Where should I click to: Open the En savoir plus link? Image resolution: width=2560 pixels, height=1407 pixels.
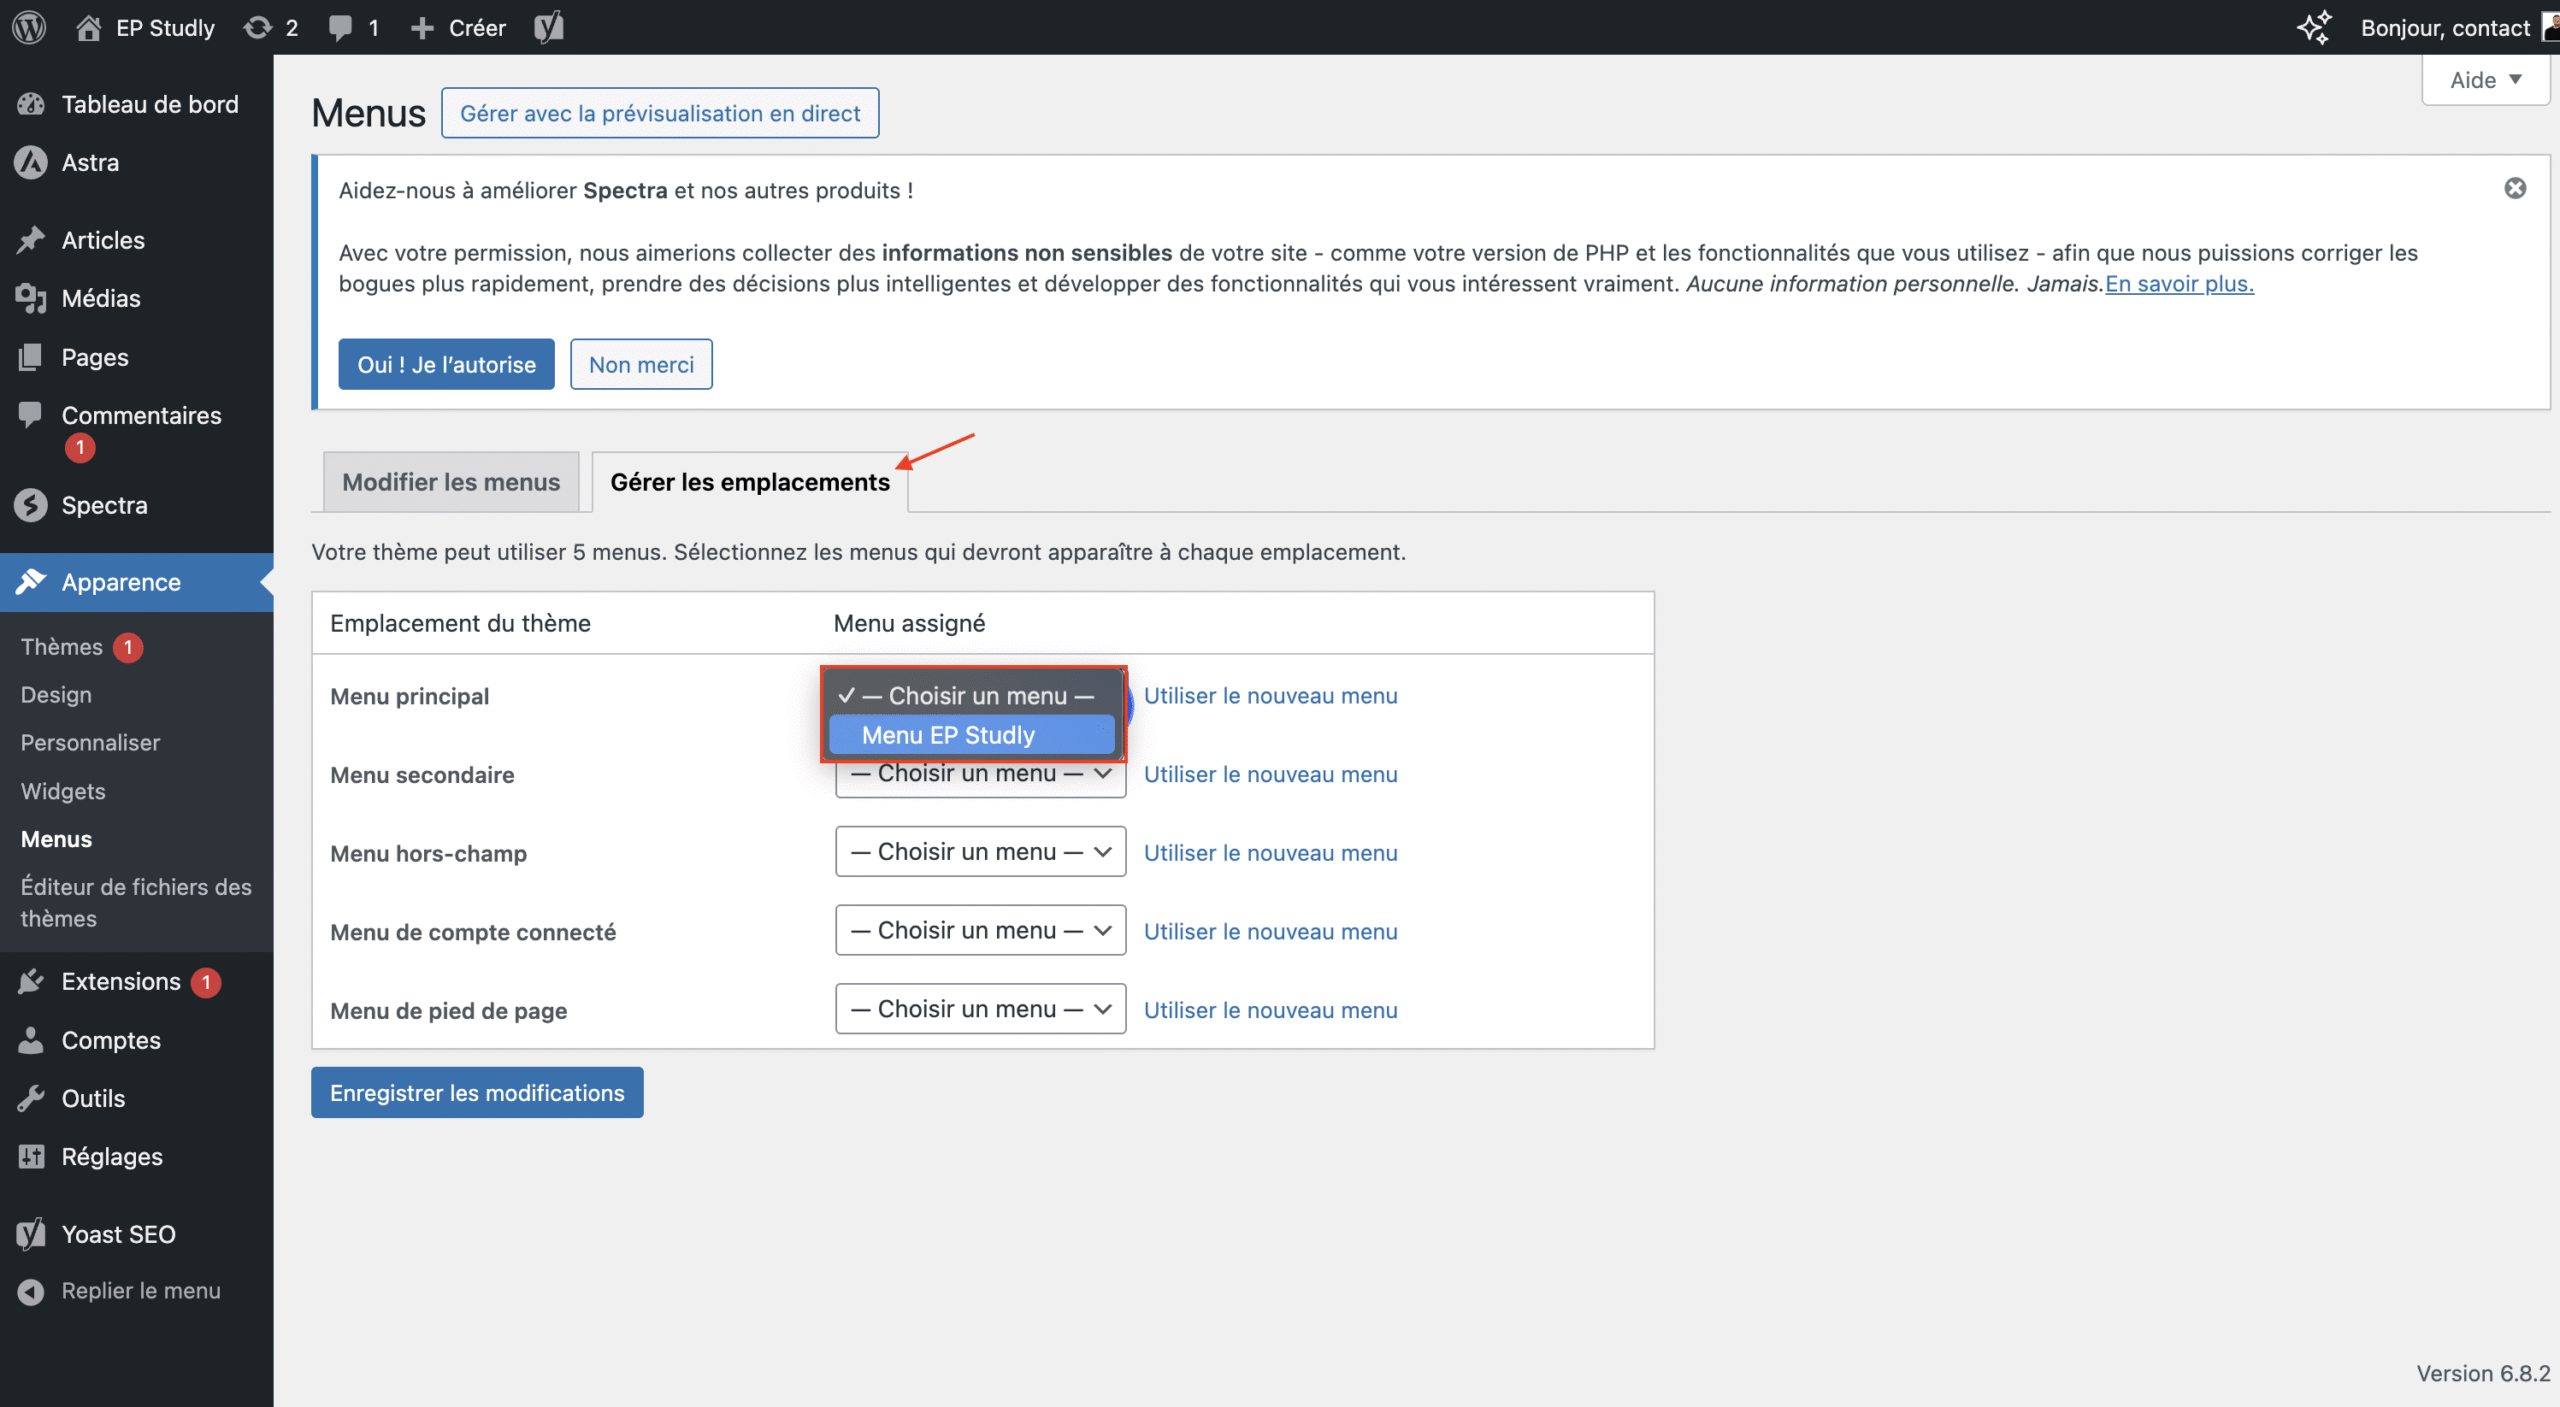pos(2179,284)
